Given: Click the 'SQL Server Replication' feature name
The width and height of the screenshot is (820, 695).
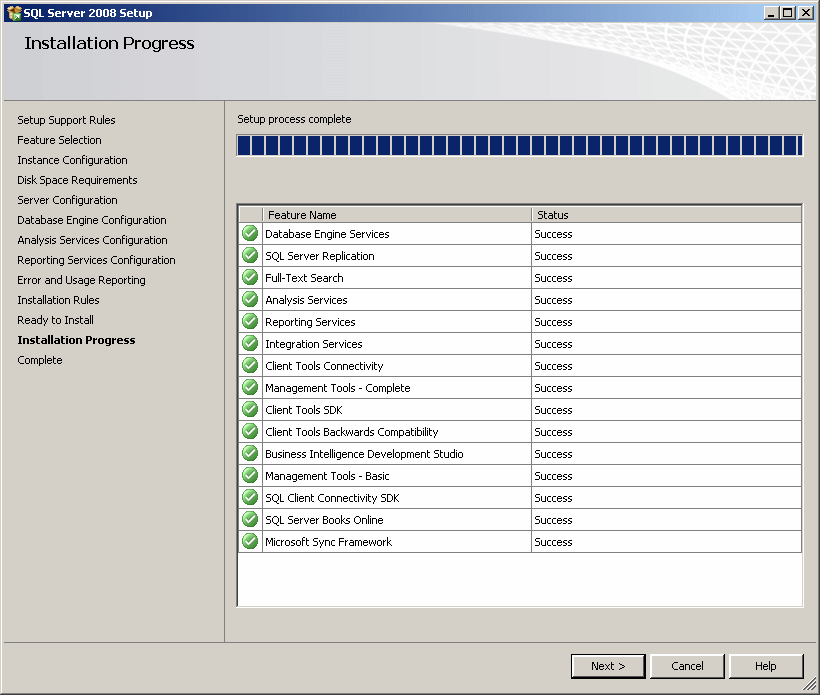Looking at the screenshot, I should (x=320, y=256).
